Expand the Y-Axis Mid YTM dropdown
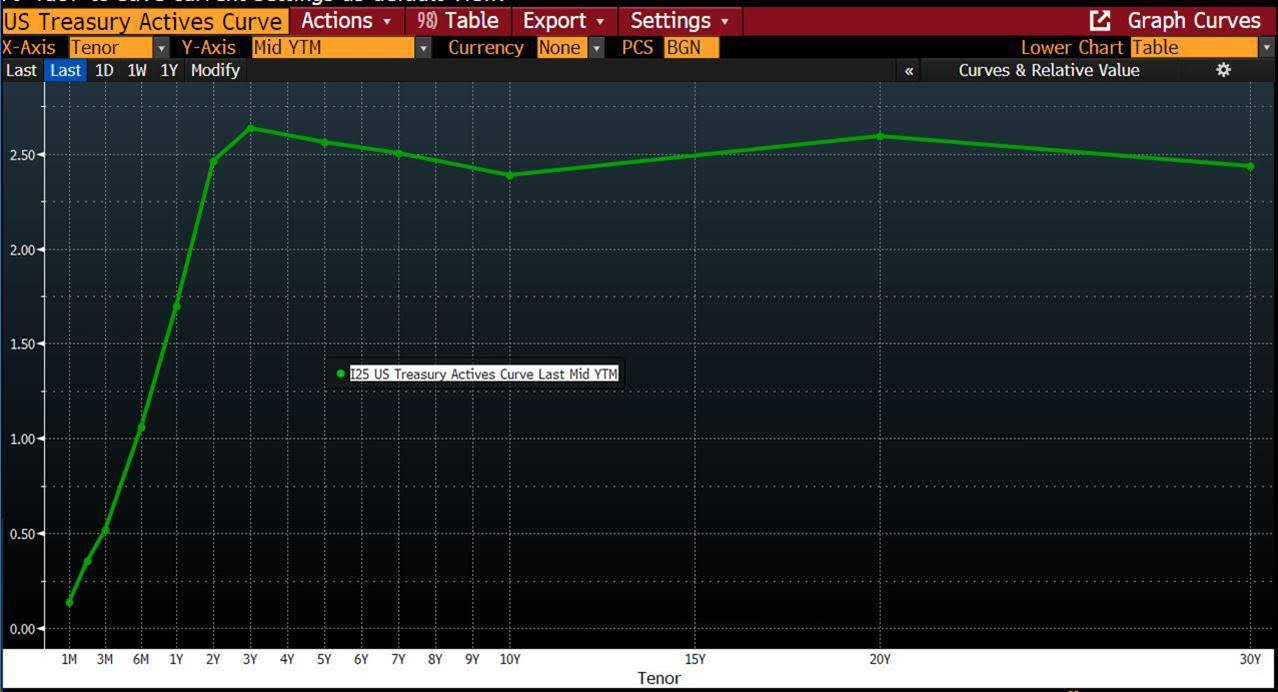Screen dimensions: 1278x692 click(x=423, y=47)
